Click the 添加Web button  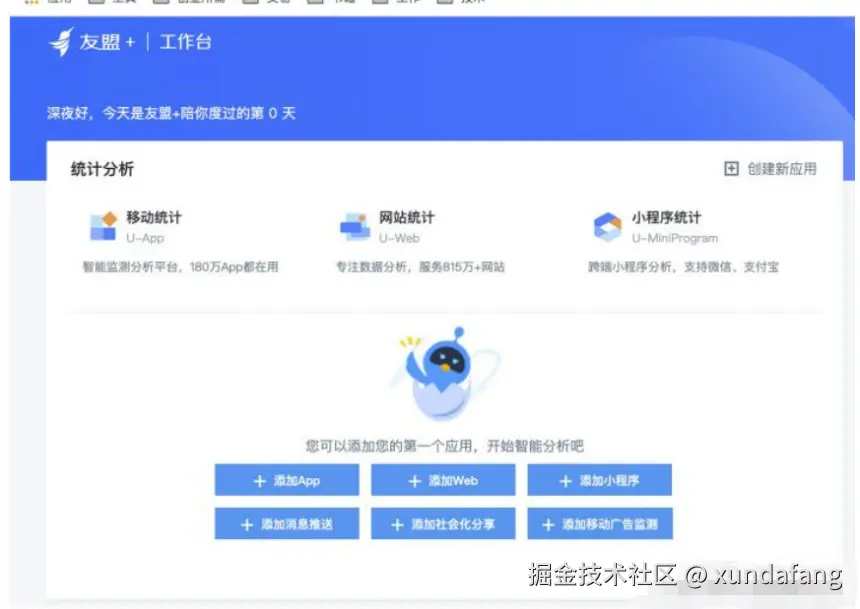click(x=443, y=480)
